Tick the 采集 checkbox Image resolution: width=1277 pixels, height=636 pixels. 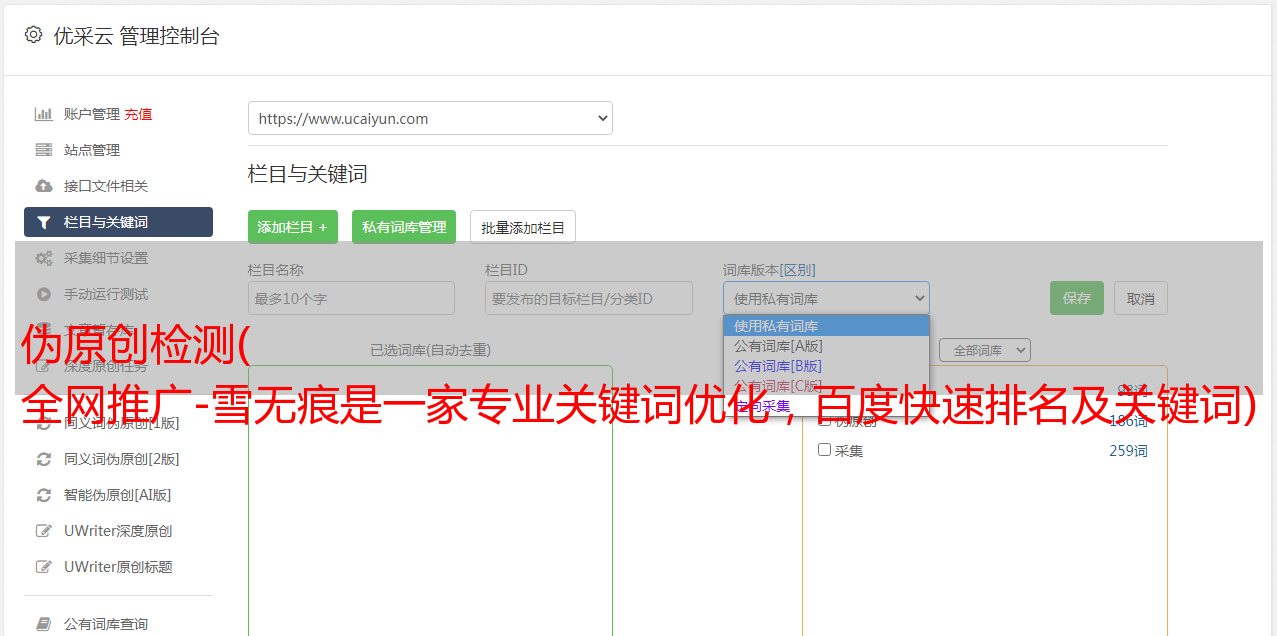(824, 450)
